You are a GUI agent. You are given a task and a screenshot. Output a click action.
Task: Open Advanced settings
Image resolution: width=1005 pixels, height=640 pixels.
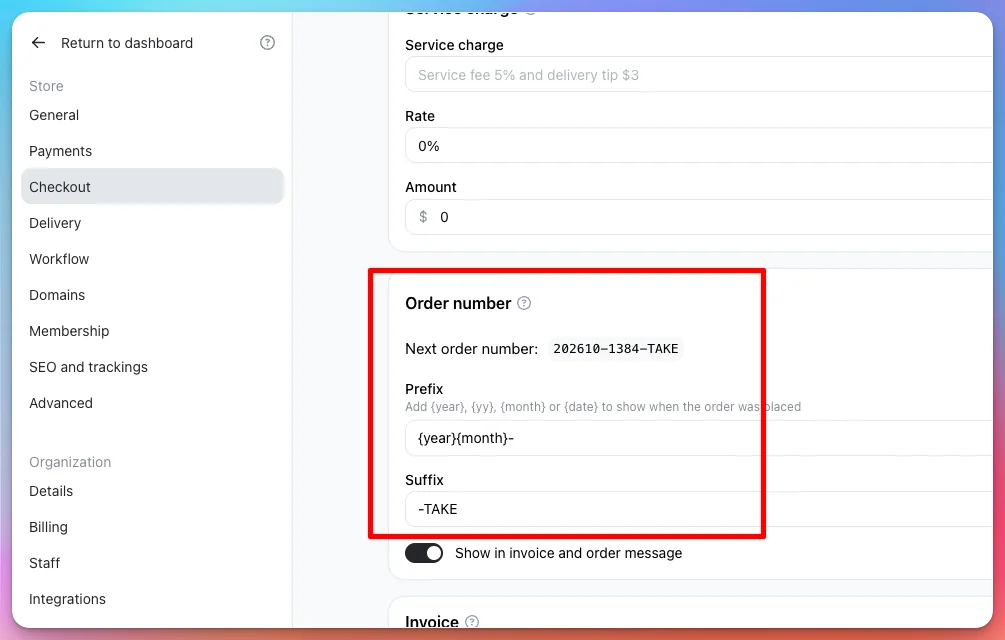61,403
